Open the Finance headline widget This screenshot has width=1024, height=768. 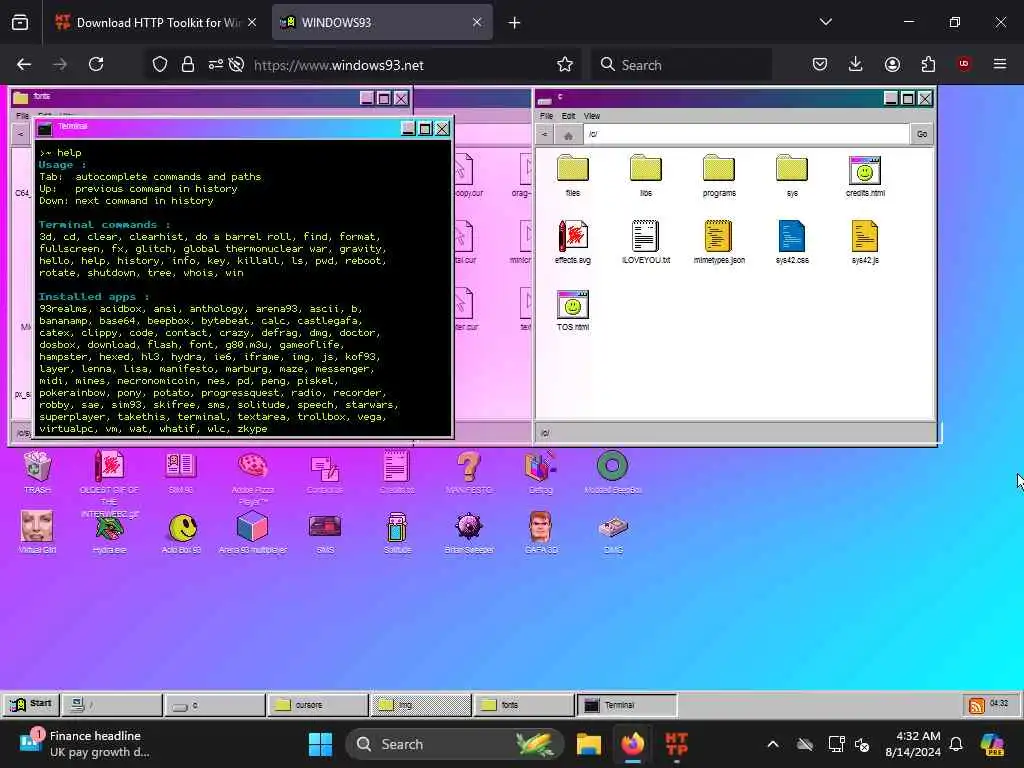click(85, 744)
